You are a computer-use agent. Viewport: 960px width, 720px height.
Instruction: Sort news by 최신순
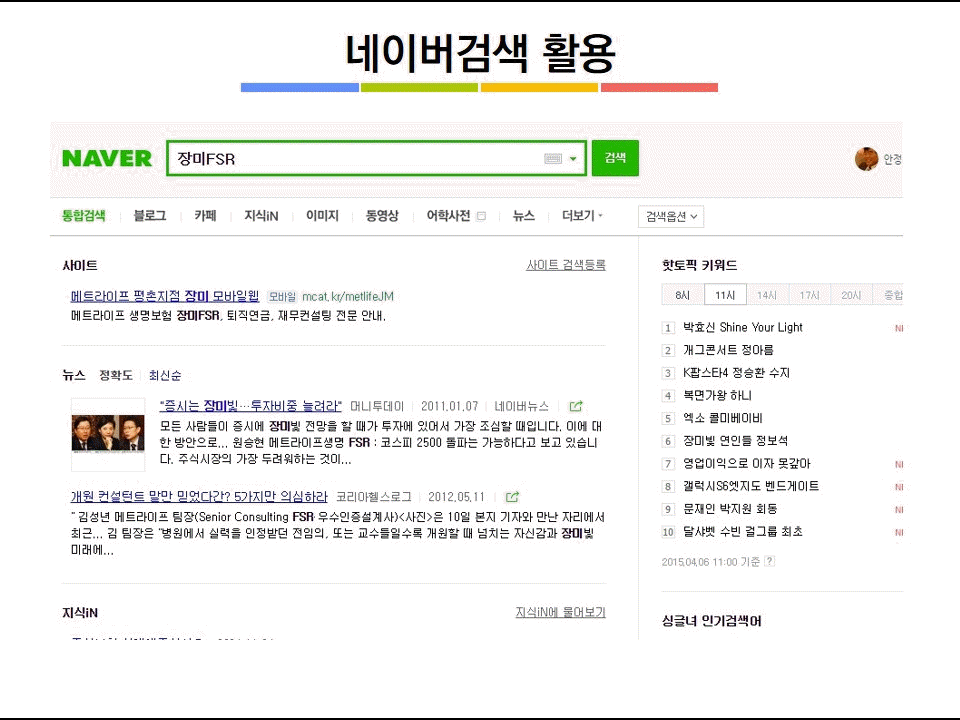click(x=165, y=375)
